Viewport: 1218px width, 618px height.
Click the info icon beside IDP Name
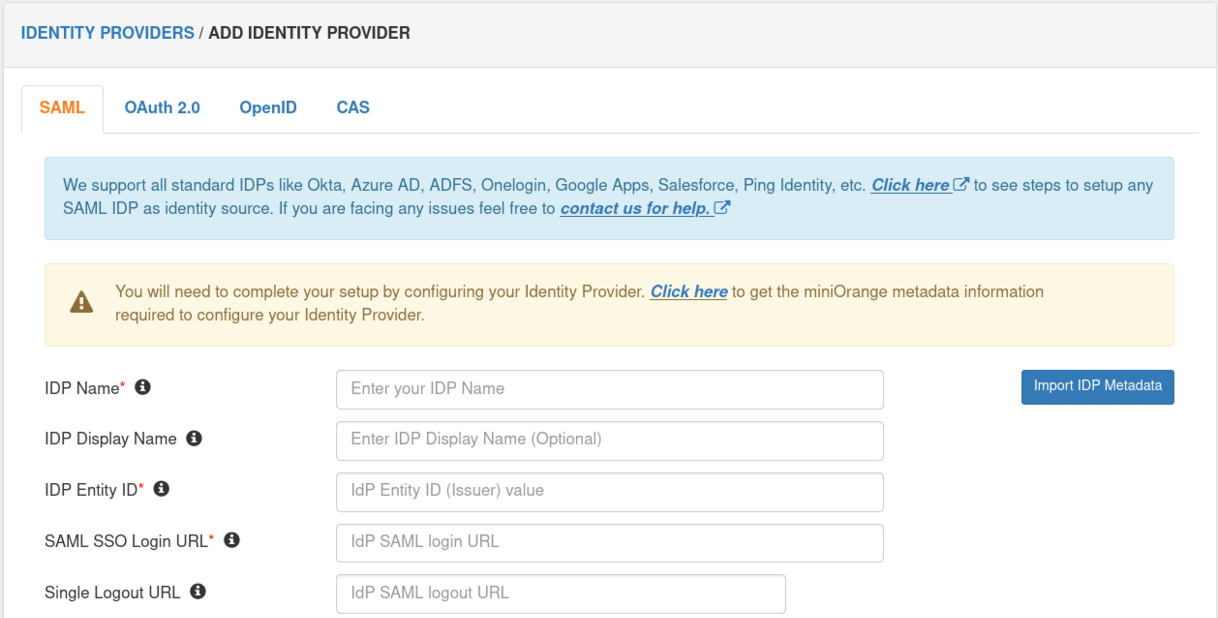tap(143, 387)
